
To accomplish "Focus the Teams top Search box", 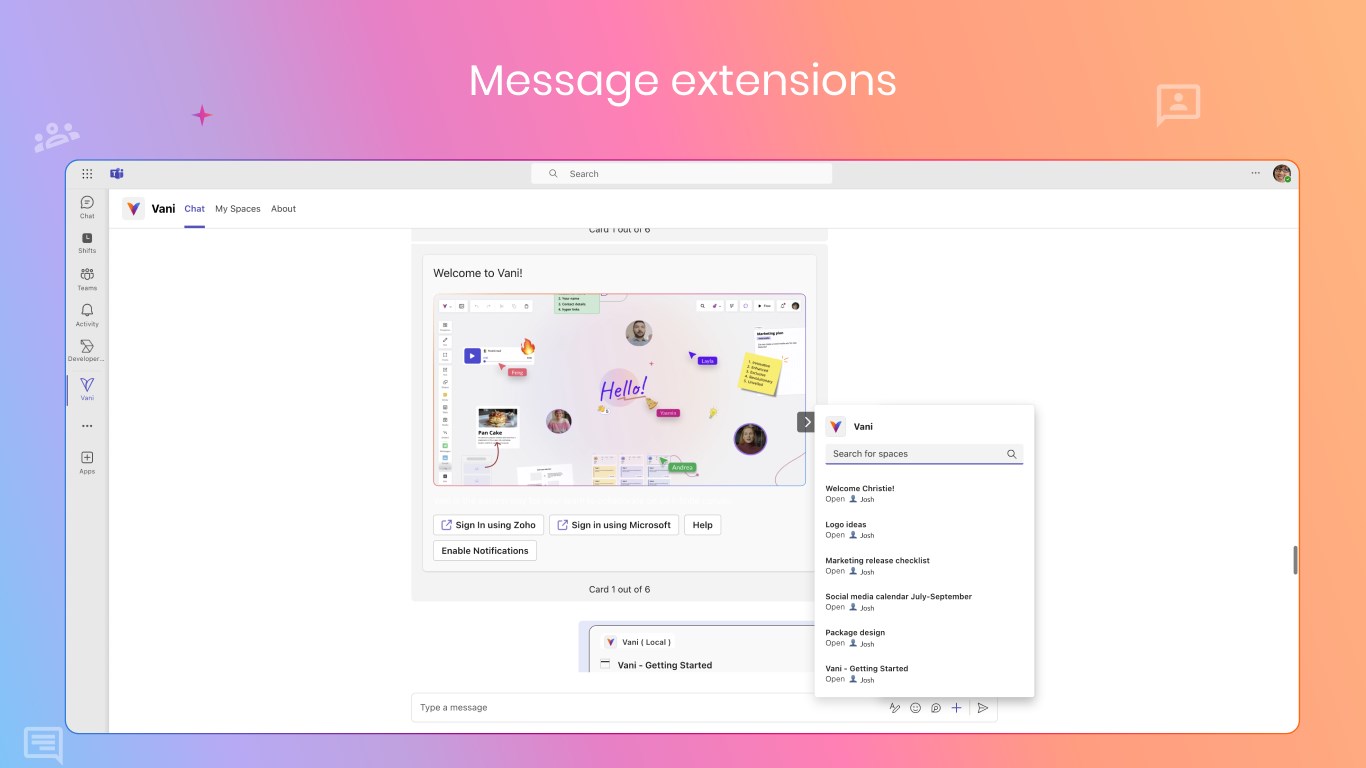I will (682, 174).
